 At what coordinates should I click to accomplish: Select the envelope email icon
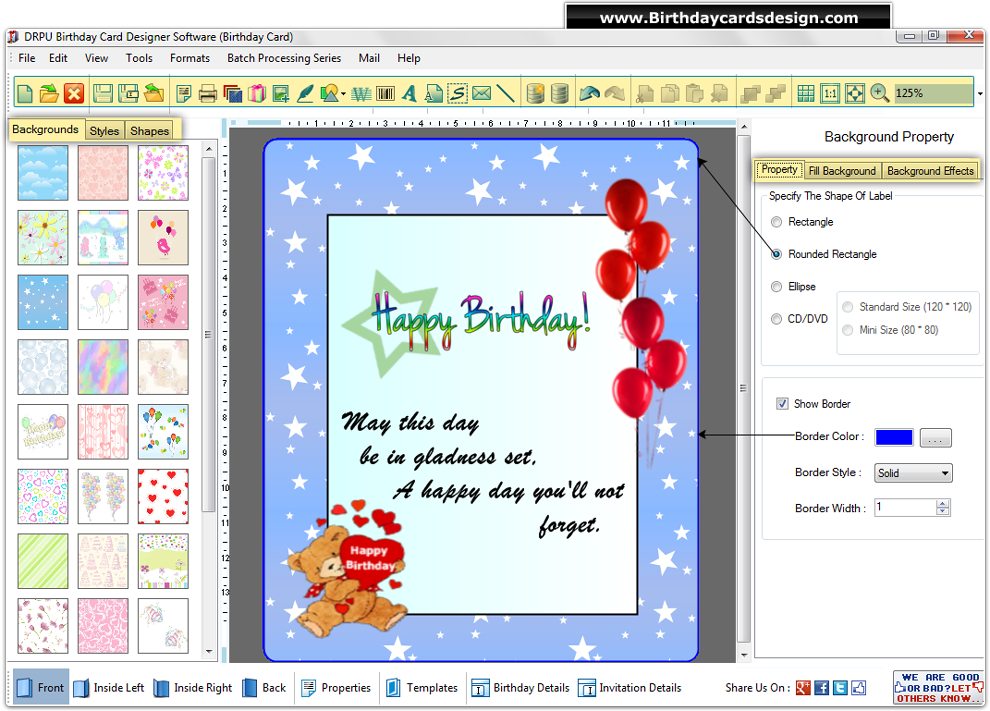coord(481,92)
